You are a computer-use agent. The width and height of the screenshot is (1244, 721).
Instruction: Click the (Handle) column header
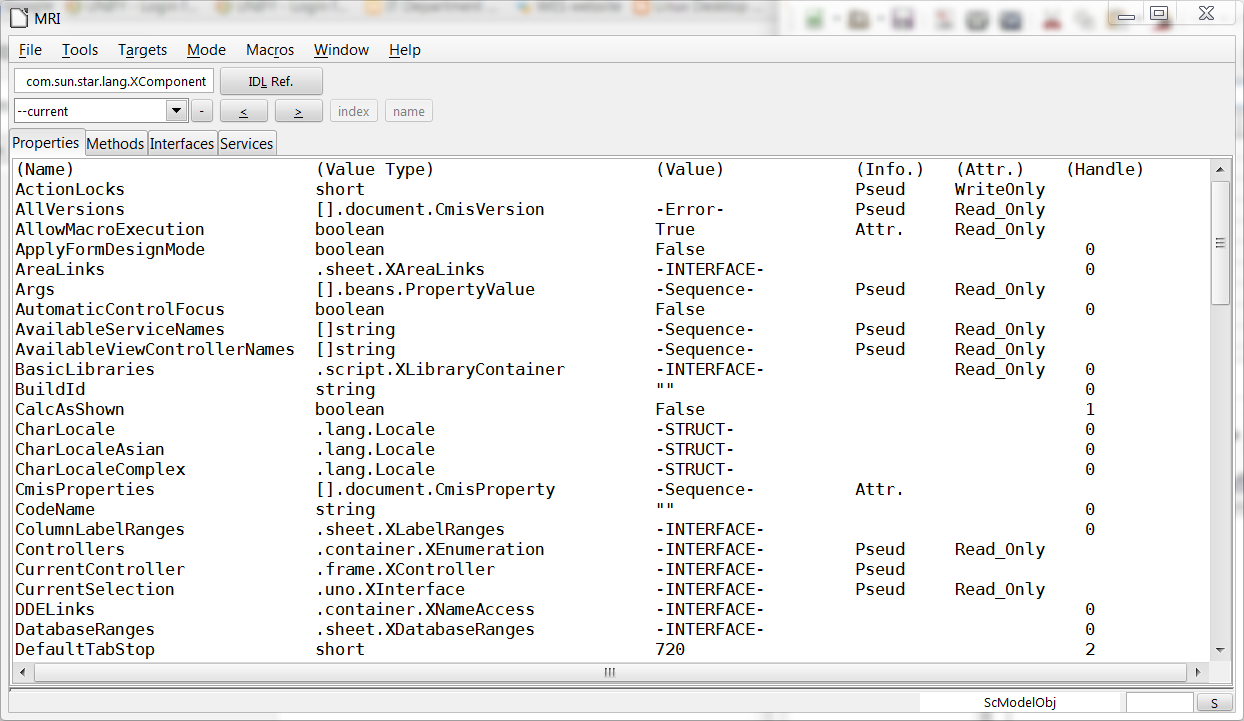click(x=1105, y=169)
